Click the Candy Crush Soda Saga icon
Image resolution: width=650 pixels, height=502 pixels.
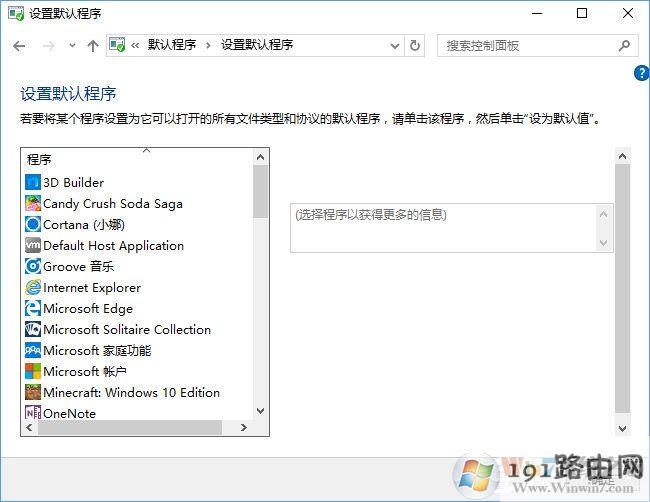tap(33, 203)
